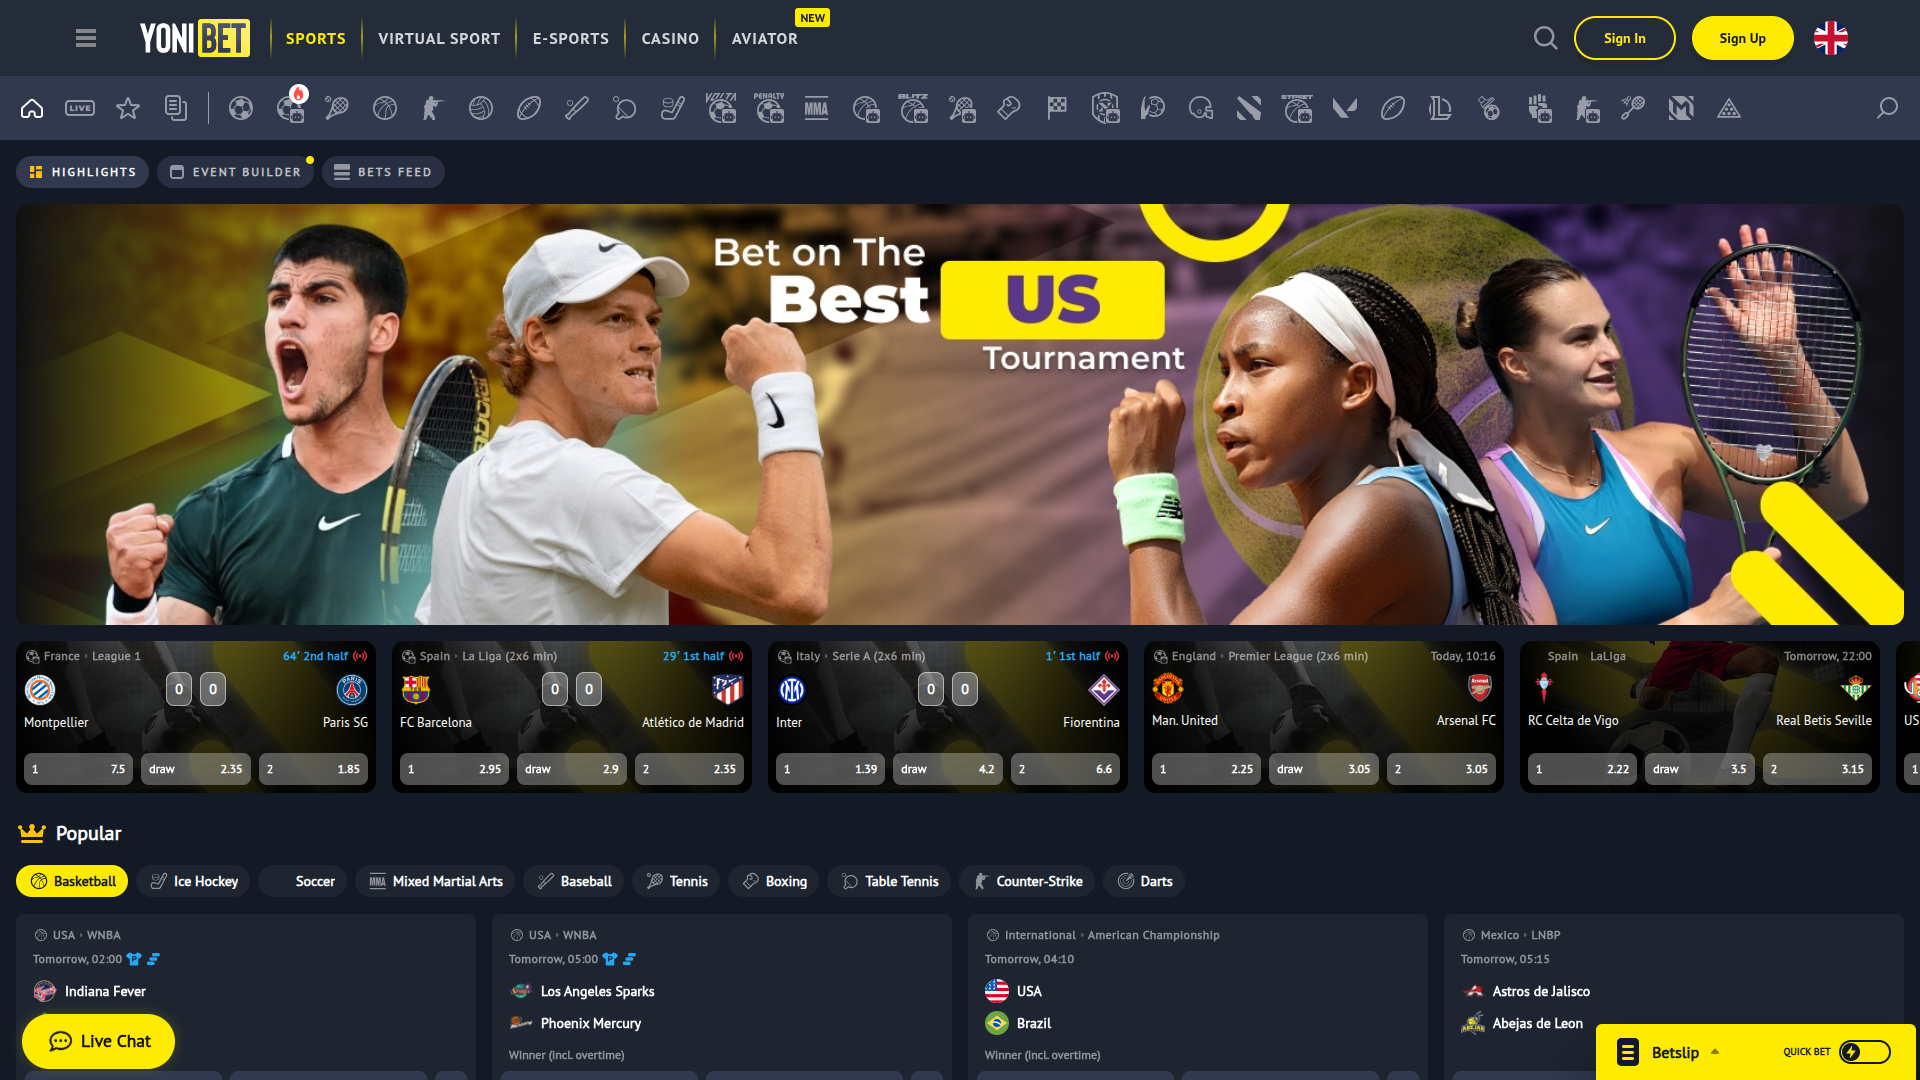Bet on draw for Montpellier vs Paris SG
Viewport: 1920px width, 1080px height.
pos(196,769)
